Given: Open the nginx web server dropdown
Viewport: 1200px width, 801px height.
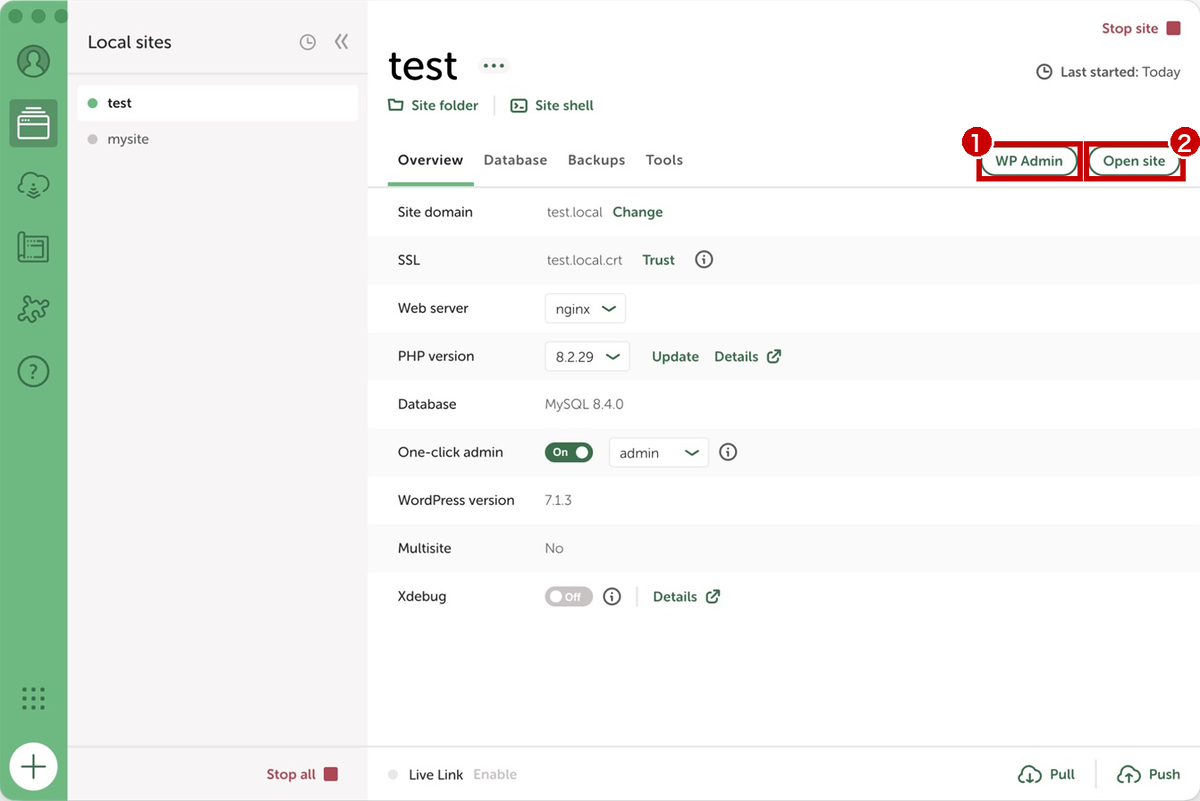Looking at the screenshot, I should tap(585, 308).
